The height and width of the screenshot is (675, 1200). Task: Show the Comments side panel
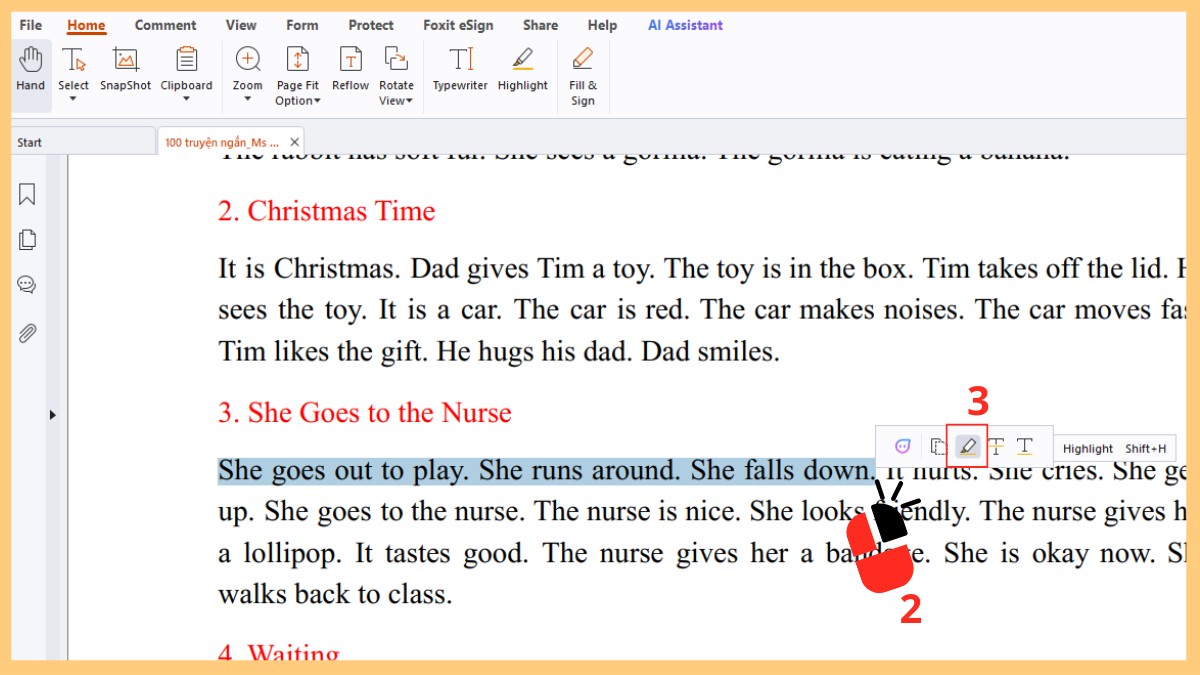27,286
